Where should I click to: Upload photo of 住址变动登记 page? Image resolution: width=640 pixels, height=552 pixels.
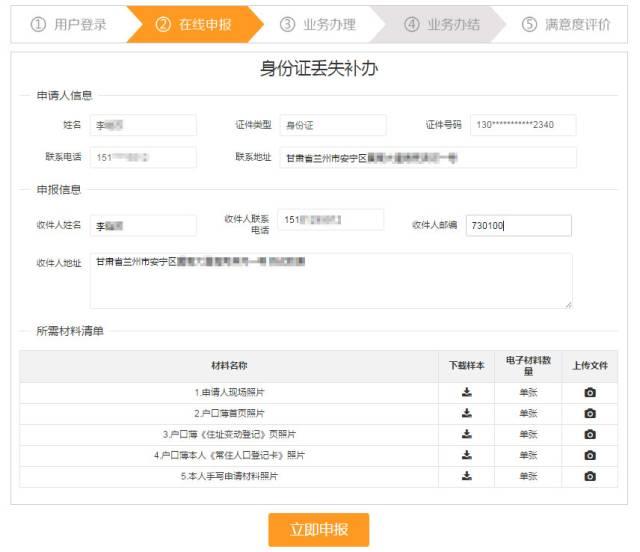pyautogui.click(x=589, y=434)
